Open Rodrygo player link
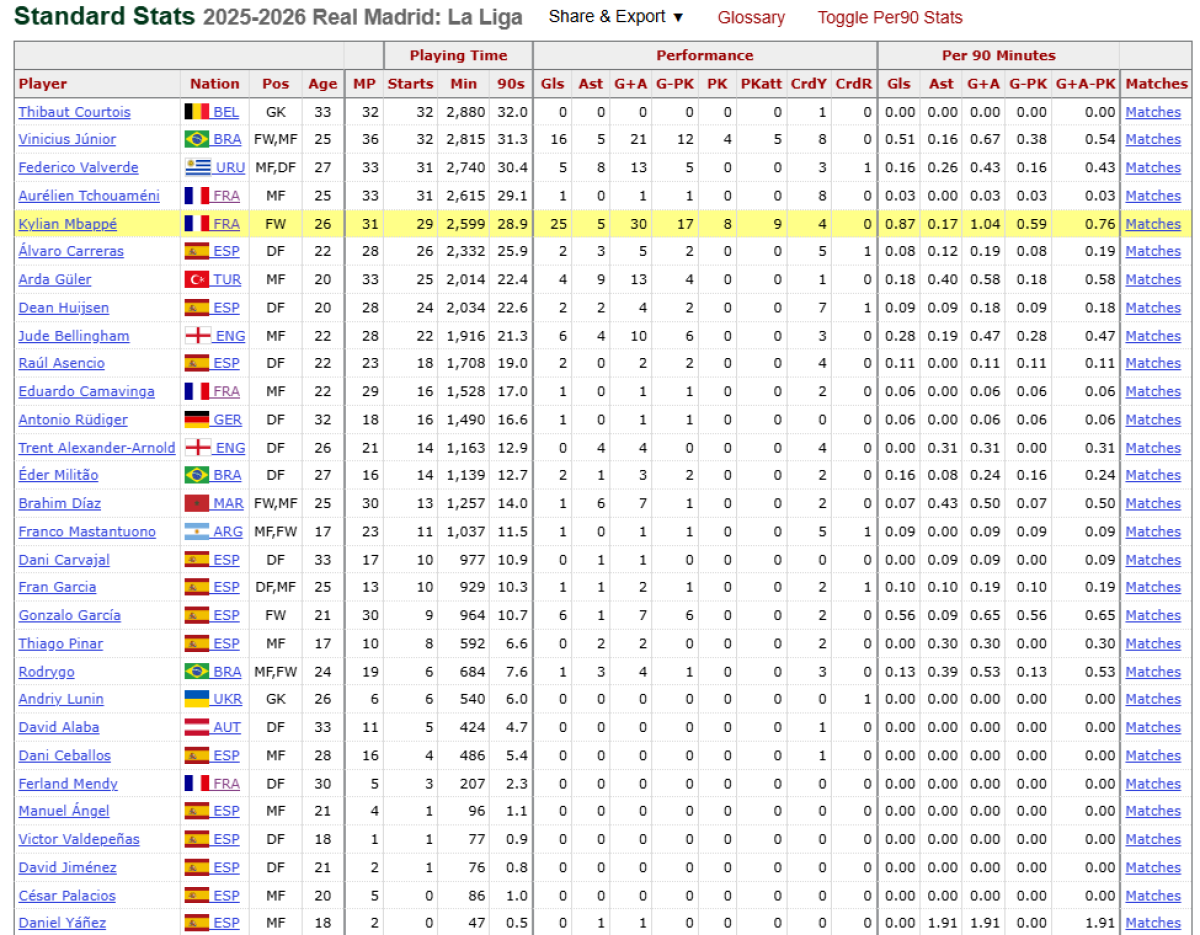Viewport: 1200px width, 935px height. (46, 672)
